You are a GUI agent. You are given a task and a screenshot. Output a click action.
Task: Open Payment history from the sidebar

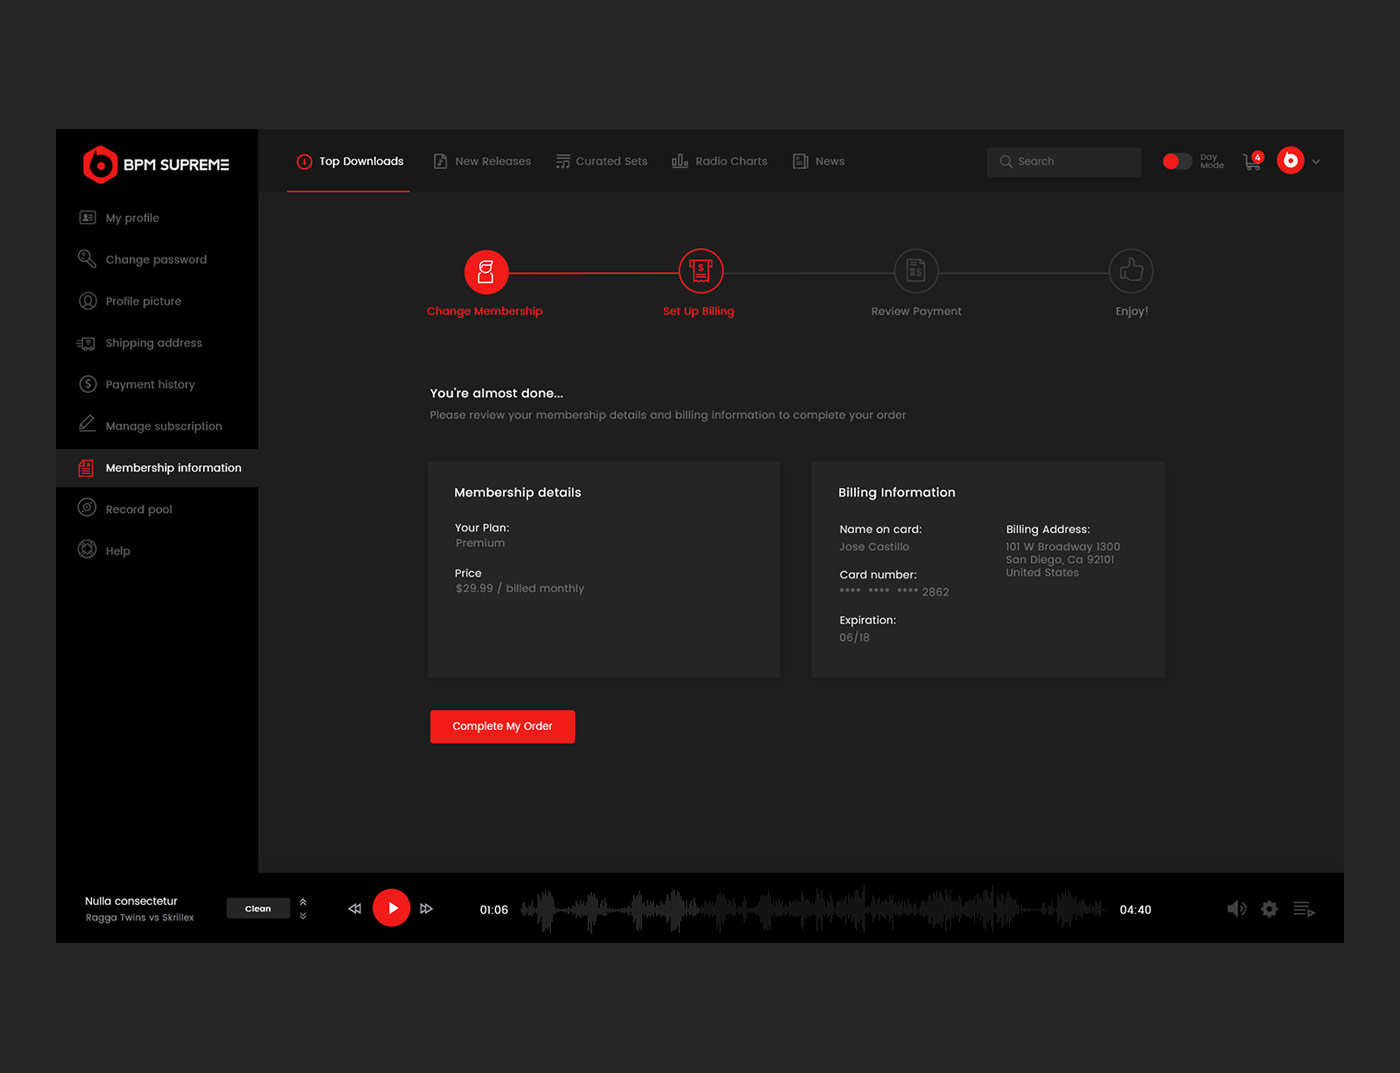(x=150, y=384)
